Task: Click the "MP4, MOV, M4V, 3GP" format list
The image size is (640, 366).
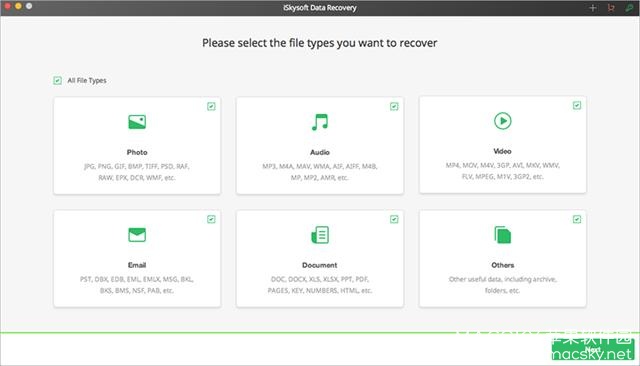Action: click(x=502, y=171)
